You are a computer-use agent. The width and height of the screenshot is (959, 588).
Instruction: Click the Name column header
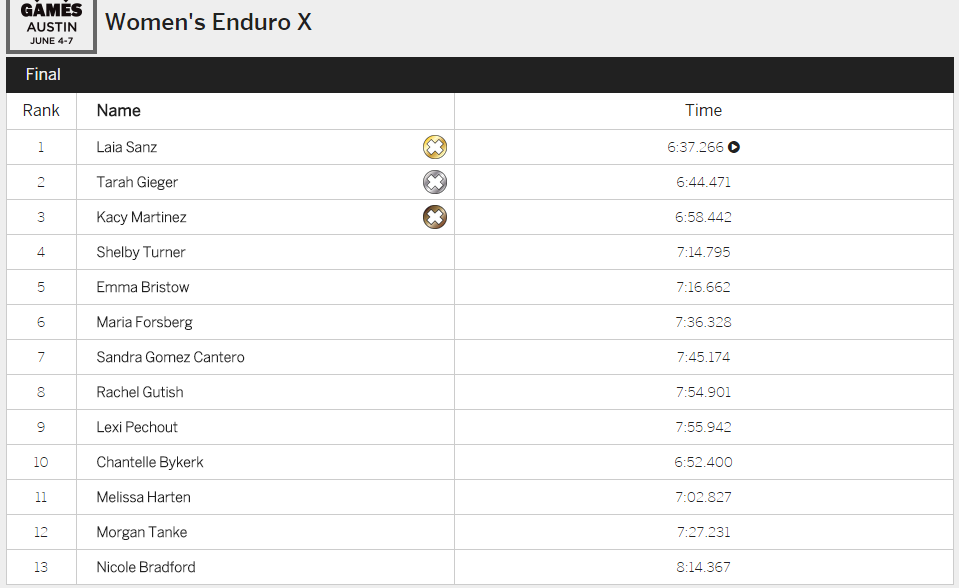(118, 111)
